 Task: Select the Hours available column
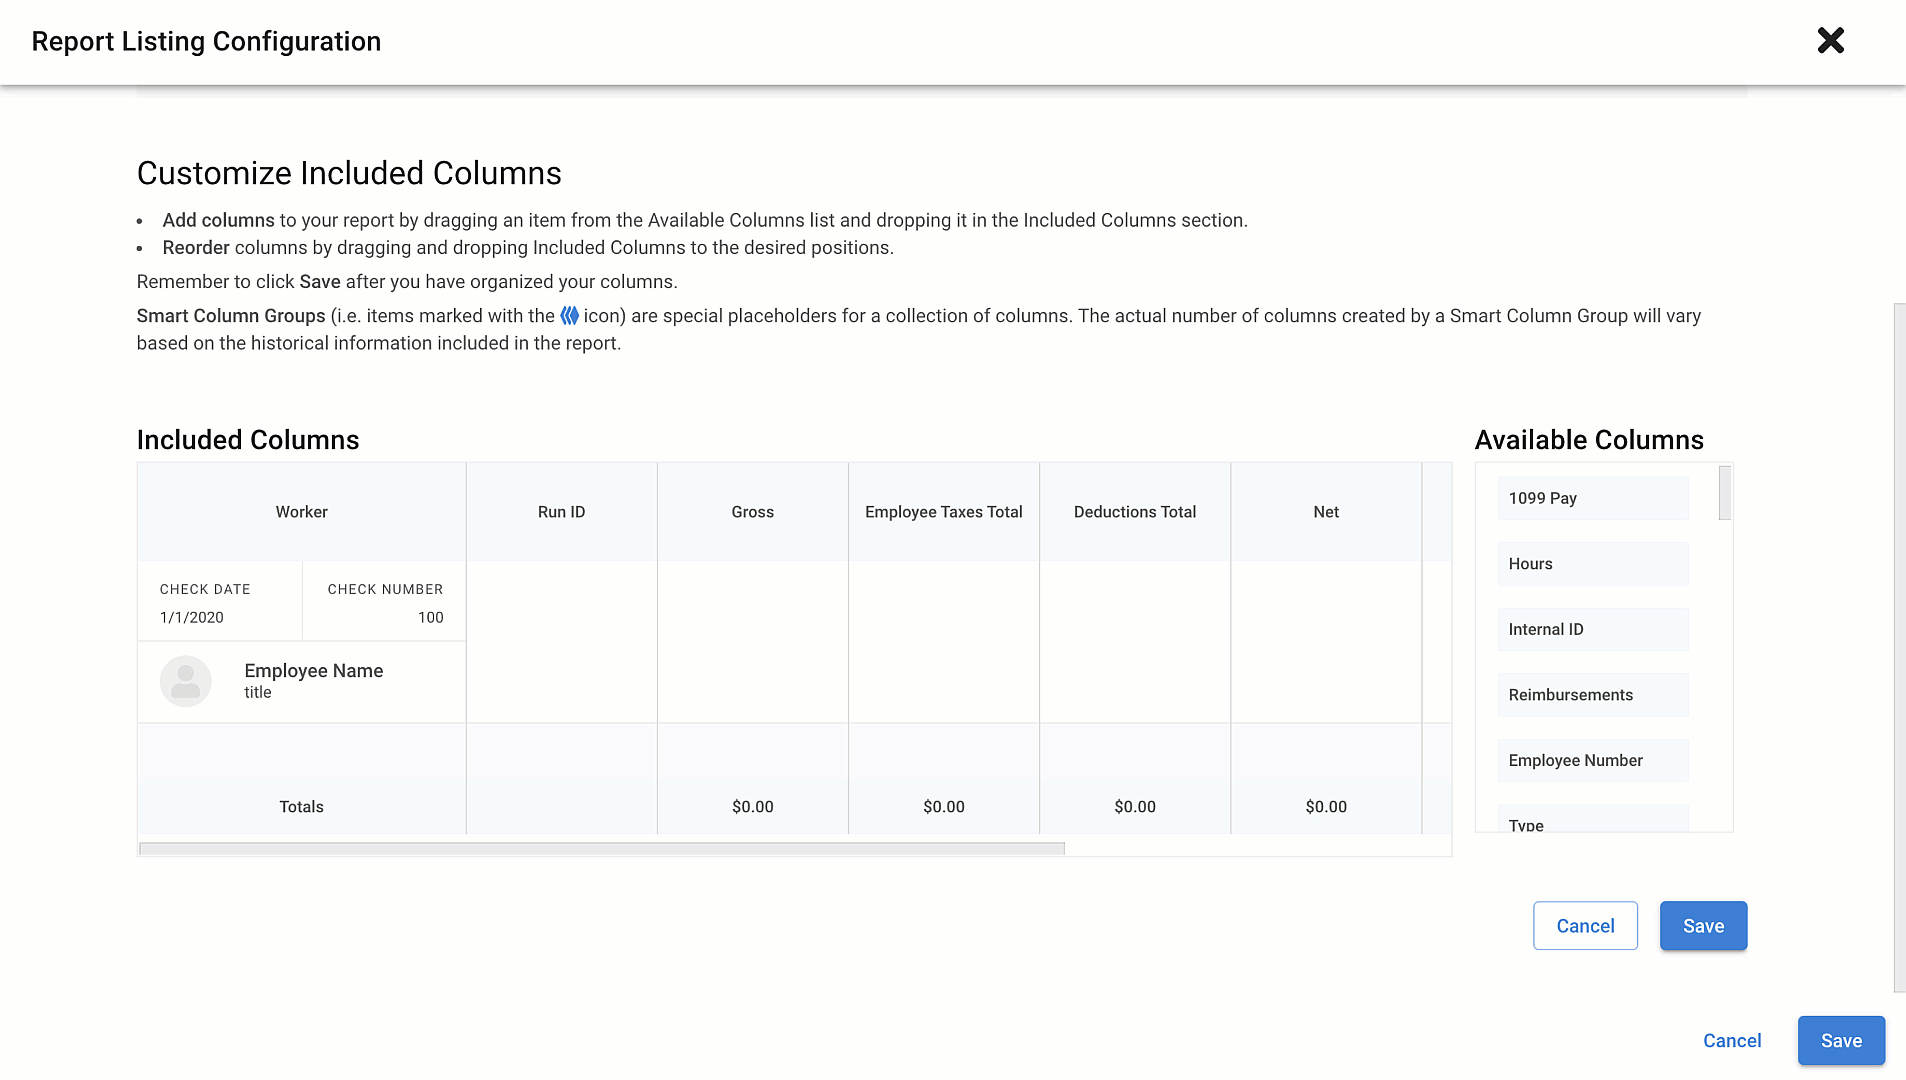click(1591, 563)
